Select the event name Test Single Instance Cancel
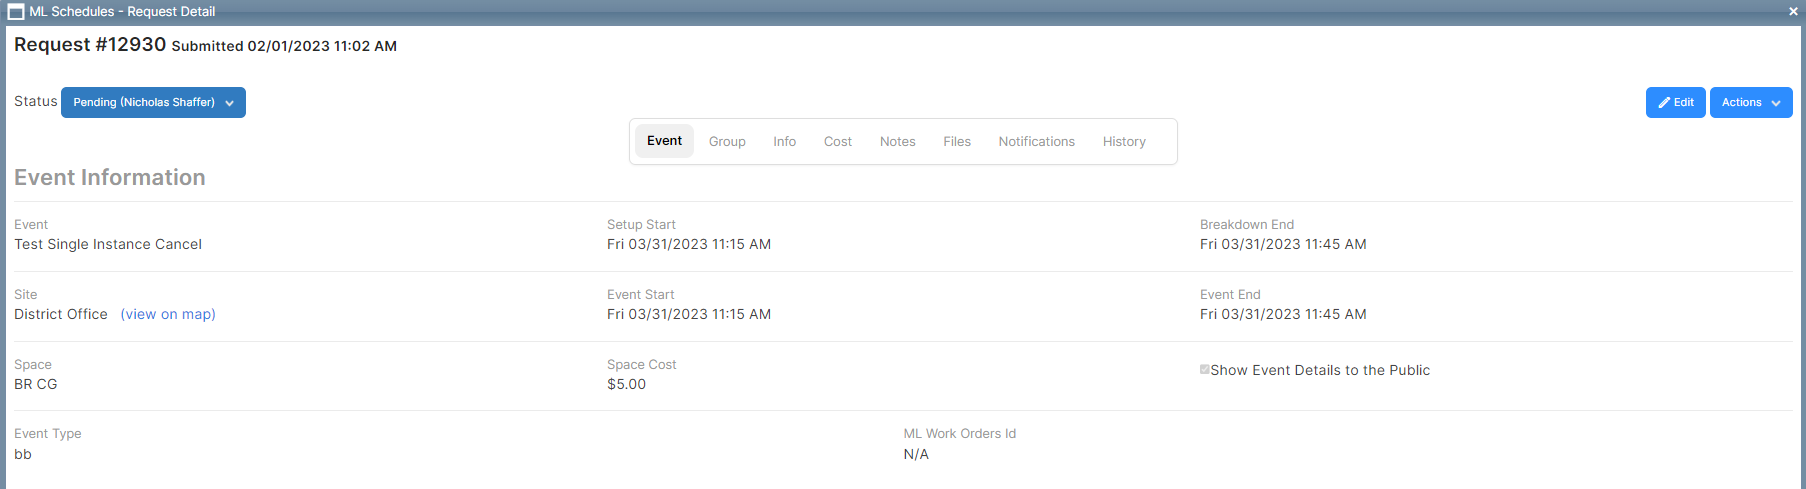 (108, 244)
